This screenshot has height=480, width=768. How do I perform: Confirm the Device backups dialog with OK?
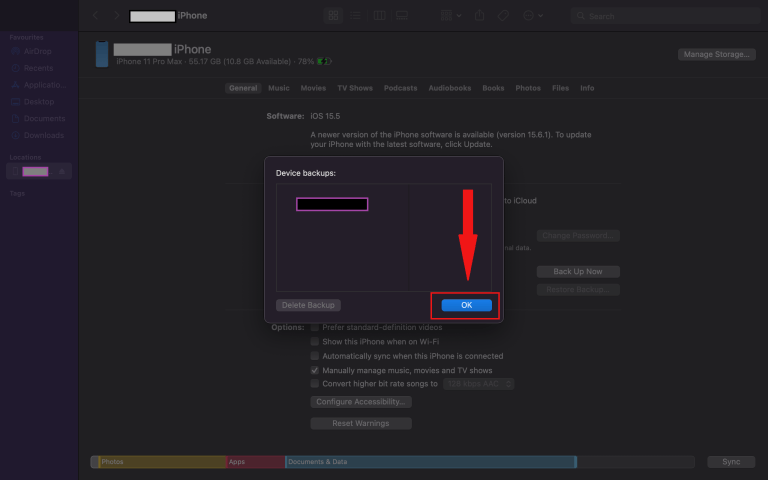466,305
